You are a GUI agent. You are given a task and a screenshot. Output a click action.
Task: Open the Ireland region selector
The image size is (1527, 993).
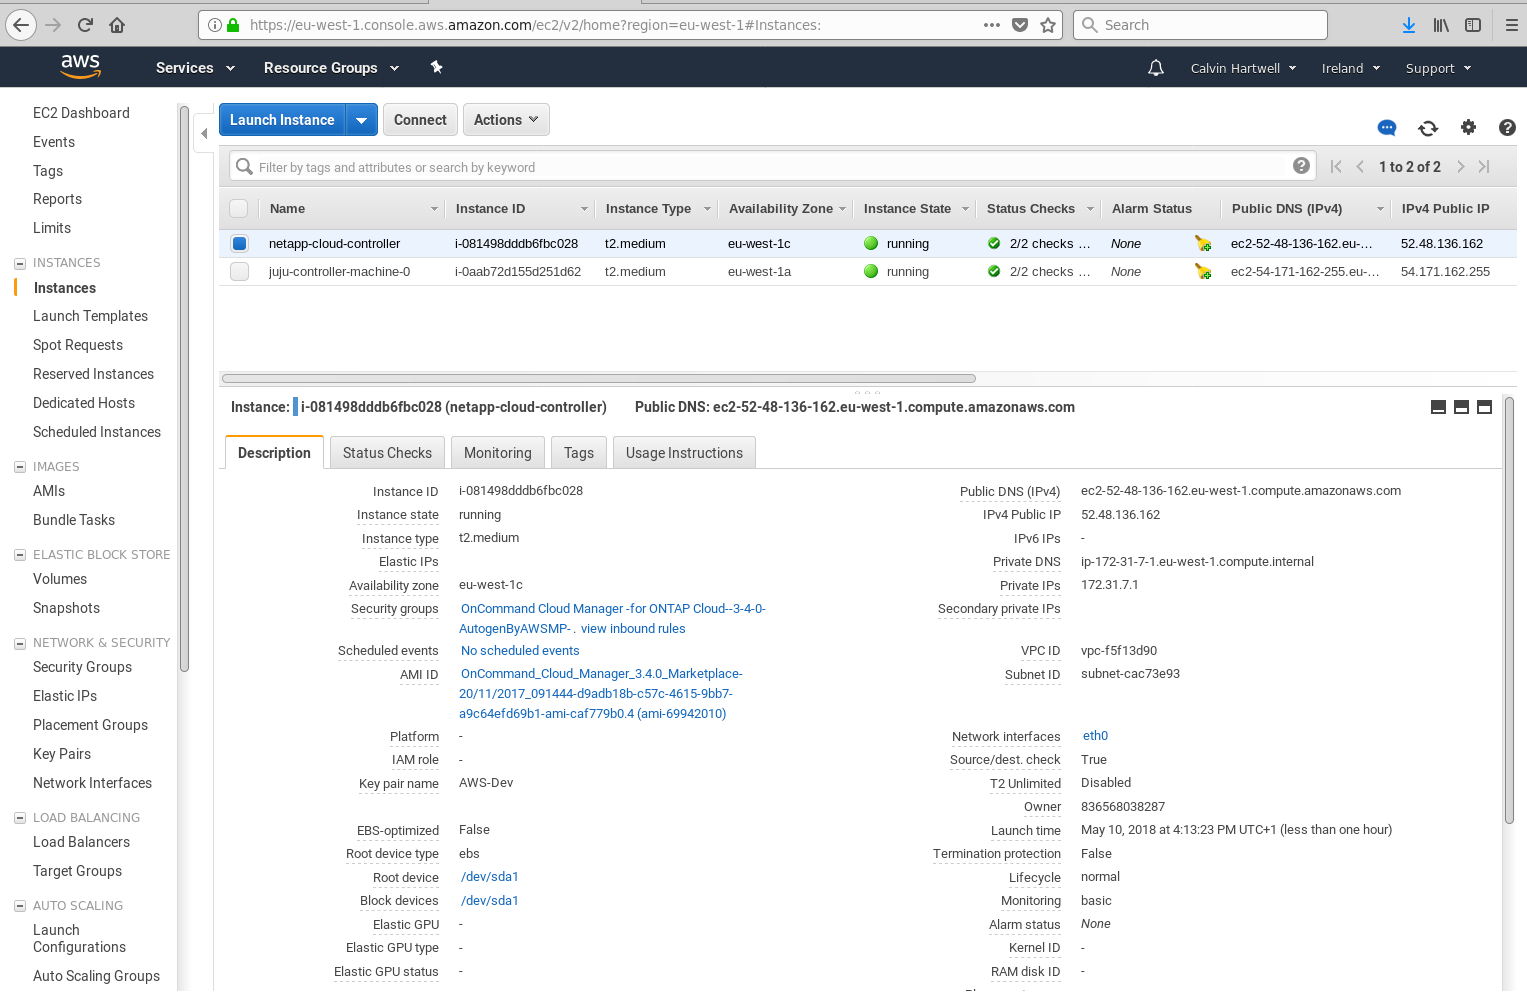coord(1350,68)
